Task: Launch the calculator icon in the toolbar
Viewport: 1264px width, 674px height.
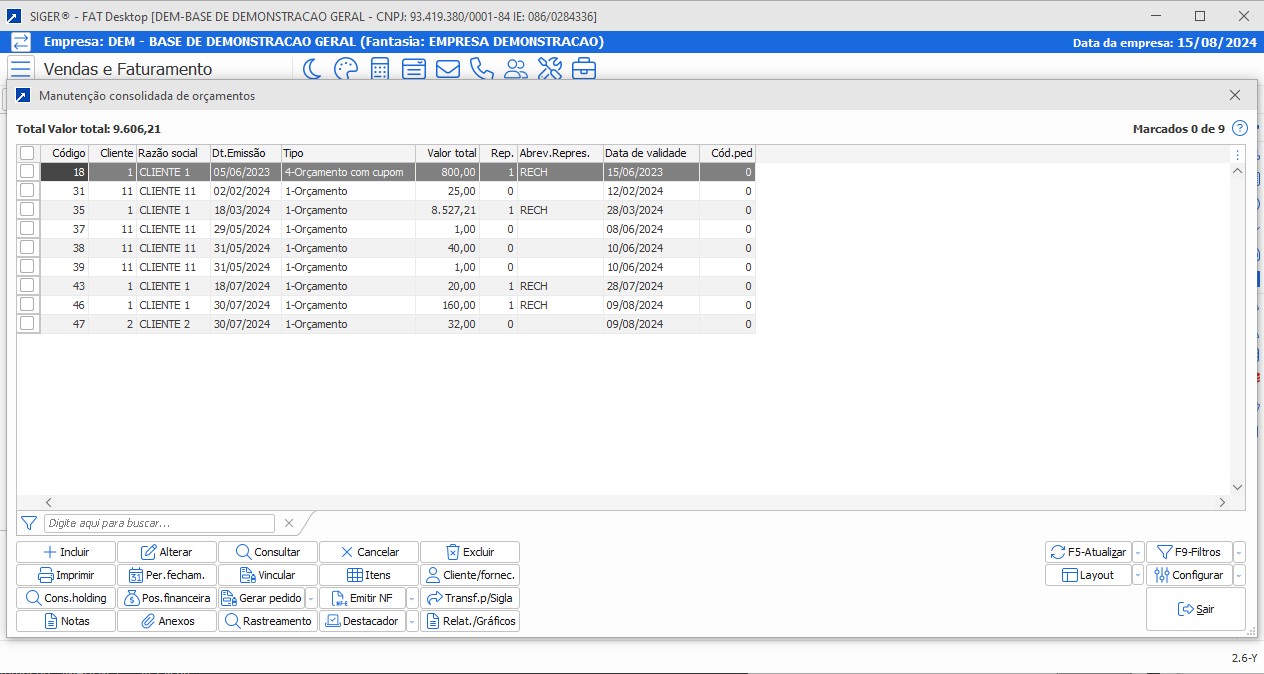Action: pyautogui.click(x=380, y=69)
